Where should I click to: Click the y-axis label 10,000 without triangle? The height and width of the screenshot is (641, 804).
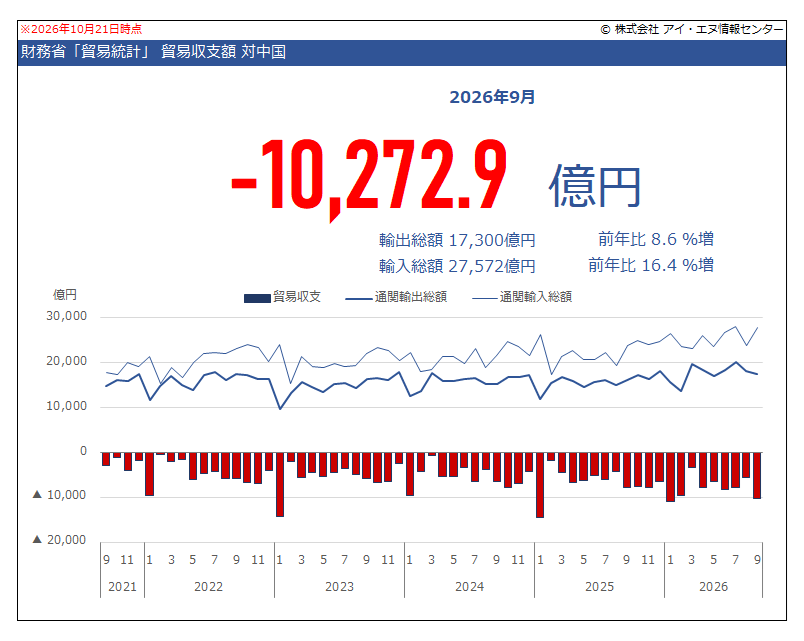[x=67, y=407]
